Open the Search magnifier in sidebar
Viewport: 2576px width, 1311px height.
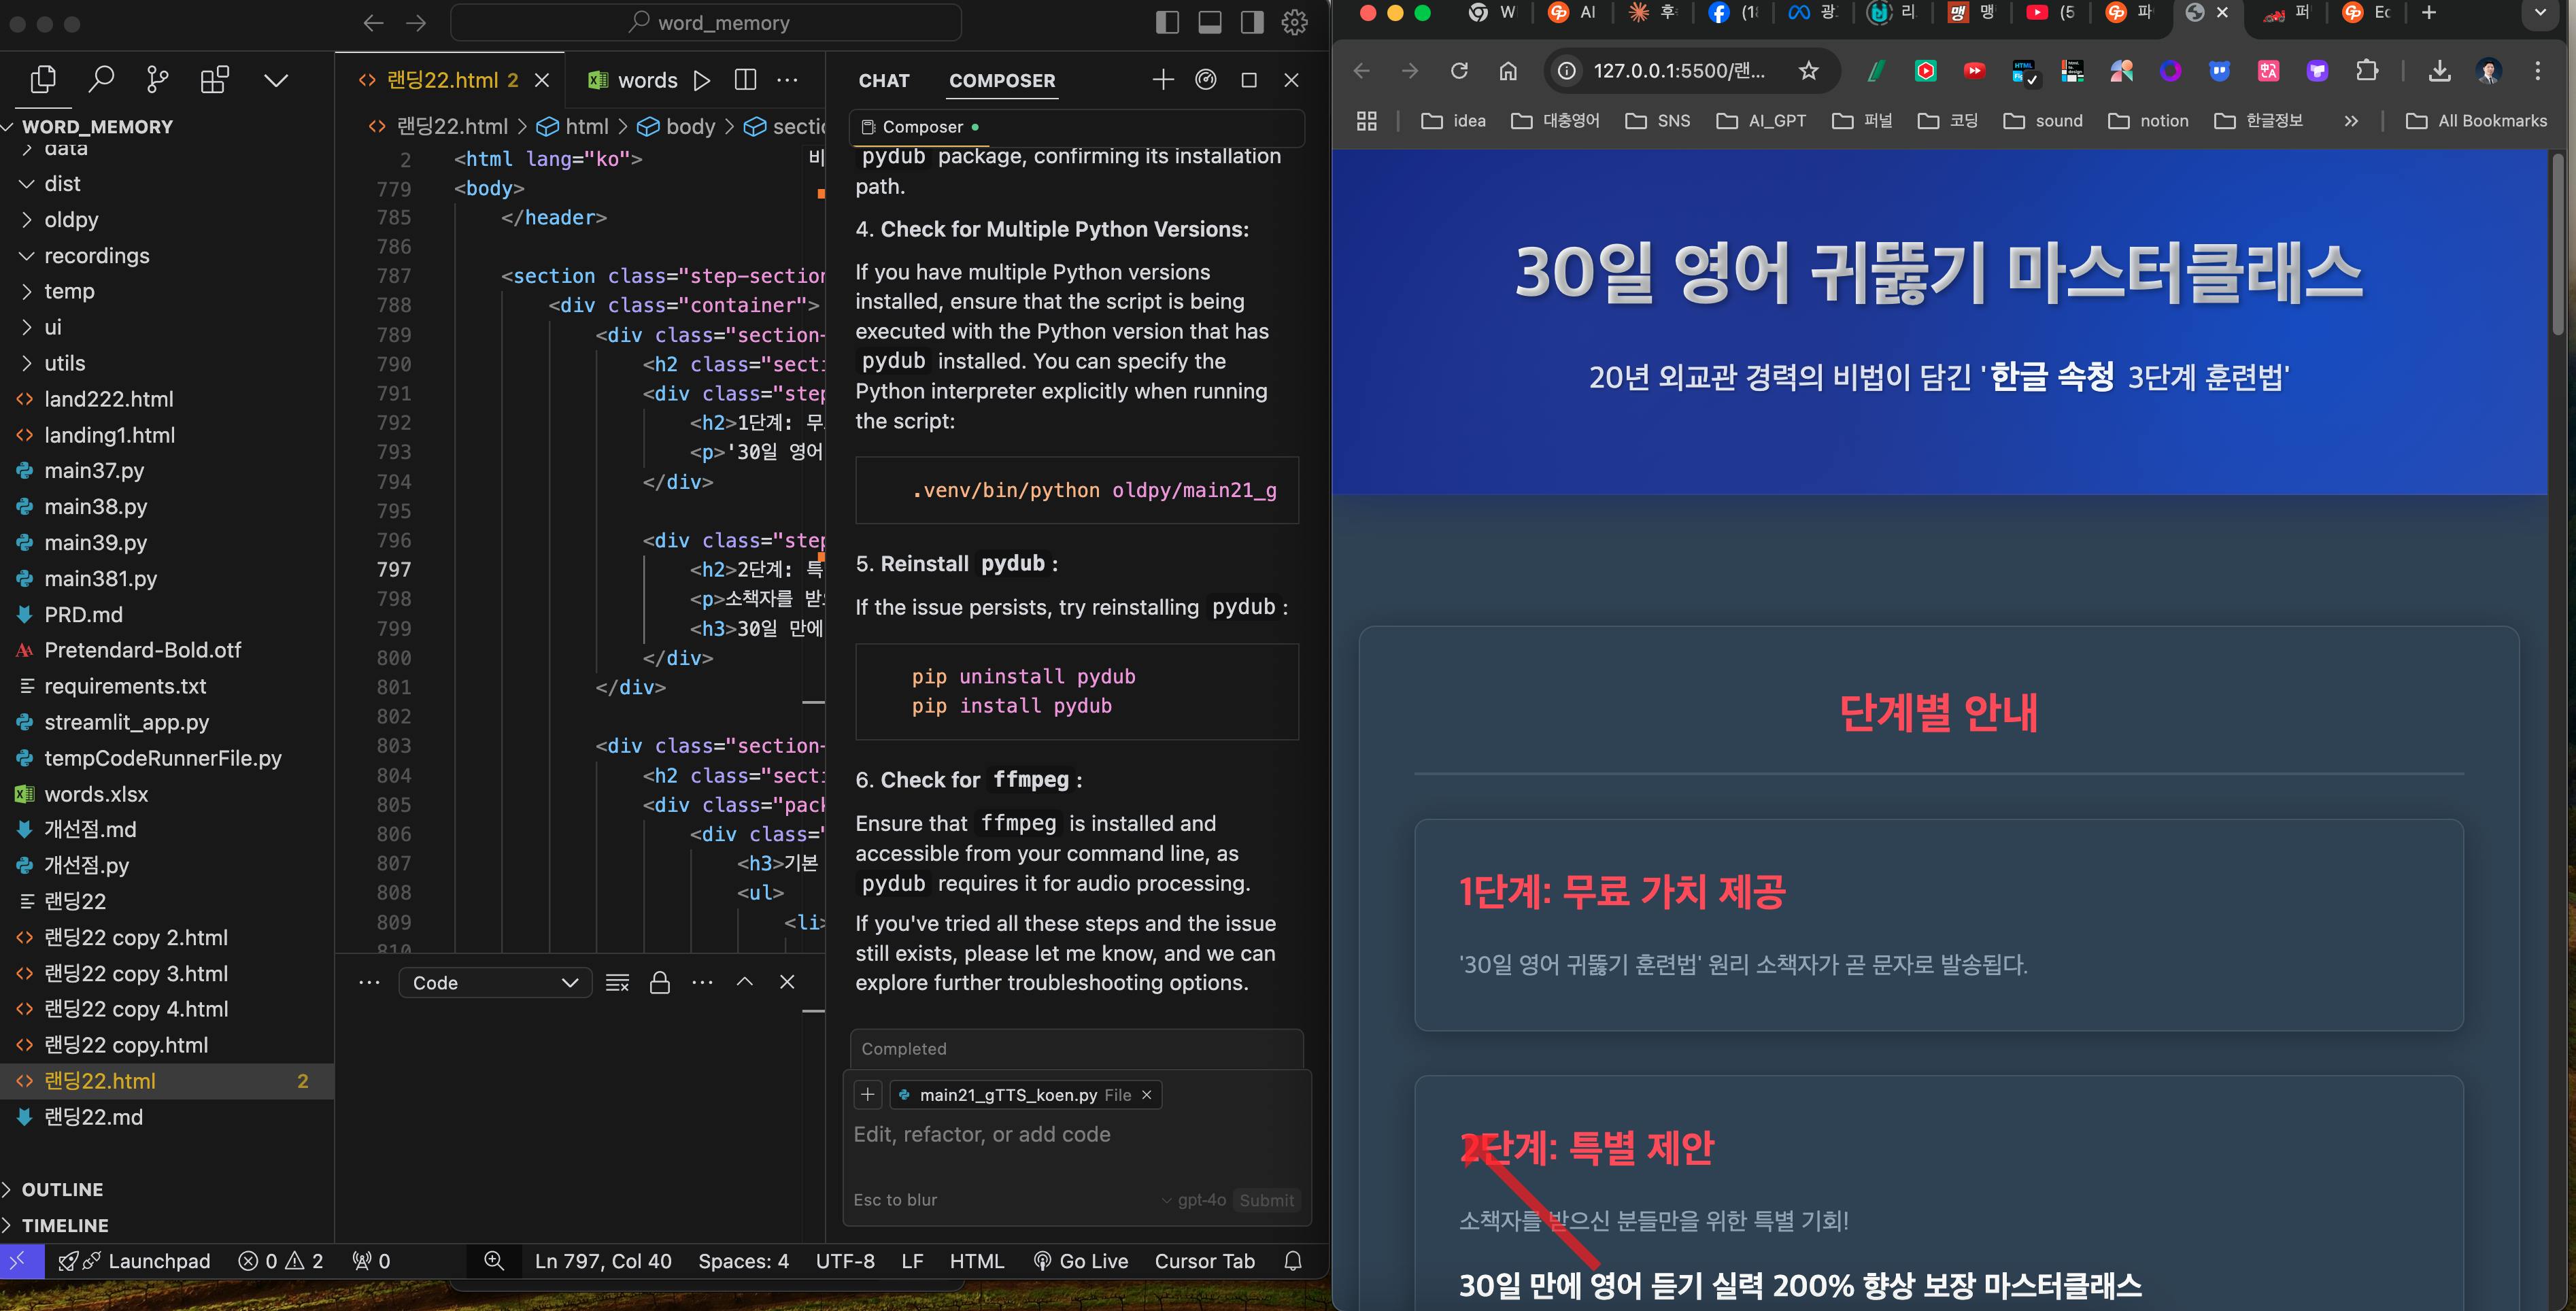click(x=101, y=79)
